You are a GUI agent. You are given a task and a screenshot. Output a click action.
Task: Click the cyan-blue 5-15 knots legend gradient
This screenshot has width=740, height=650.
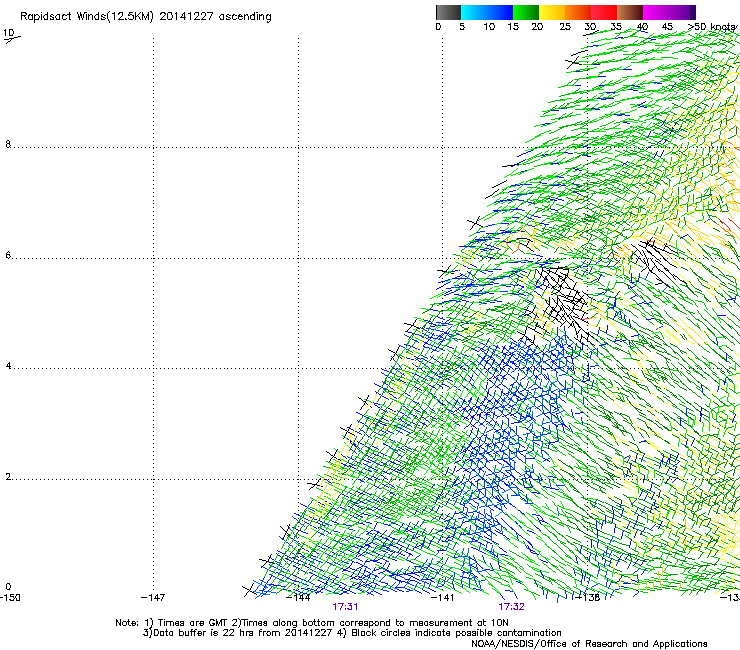(x=487, y=12)
